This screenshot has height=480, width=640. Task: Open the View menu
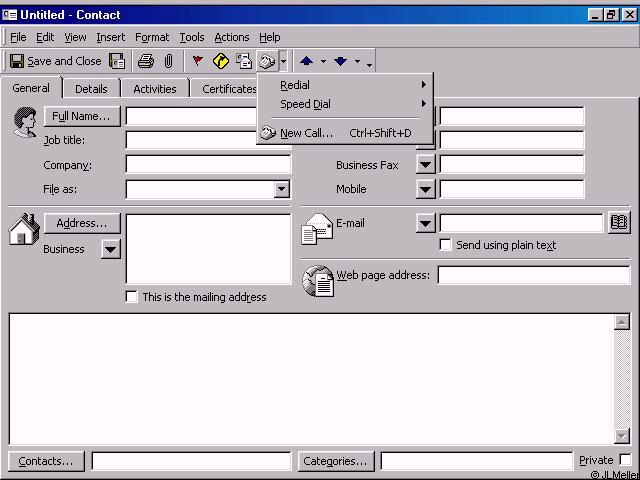(75, 37)
